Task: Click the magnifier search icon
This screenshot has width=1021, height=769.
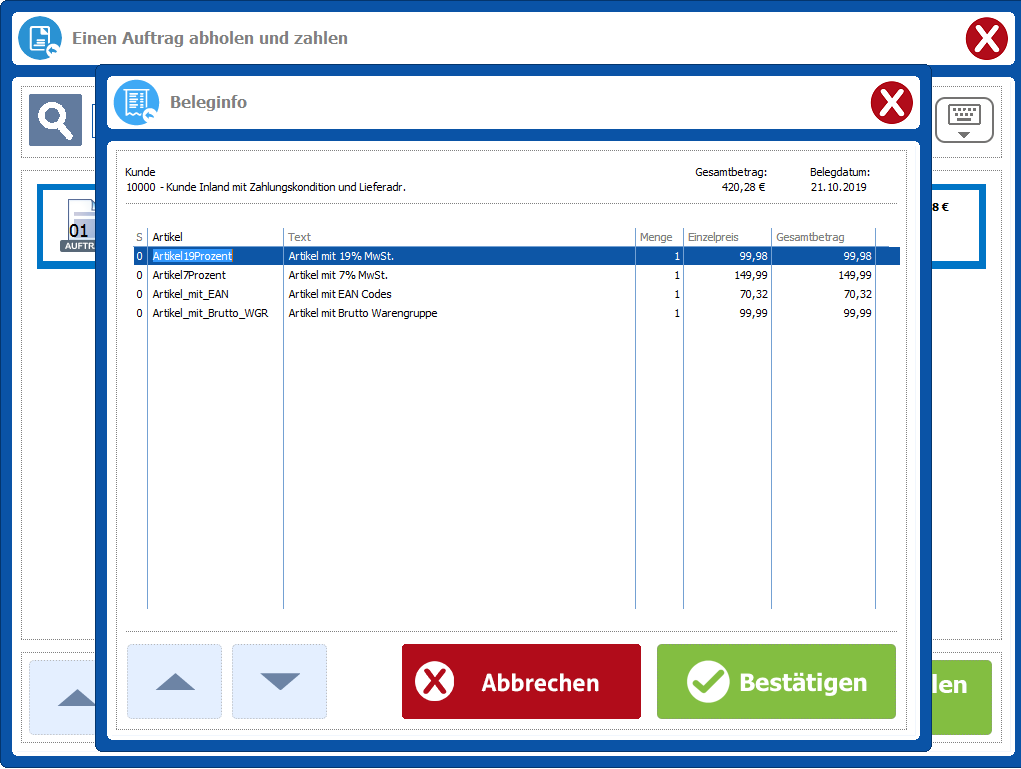Action: pos(55,120)
